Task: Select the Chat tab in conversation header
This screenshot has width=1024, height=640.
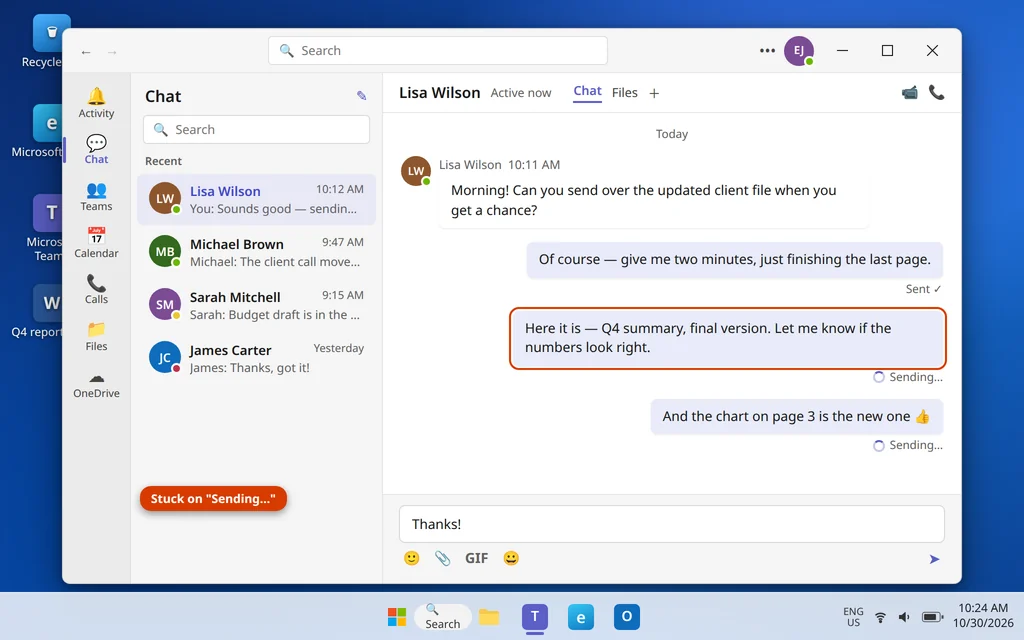Action: [587, 91]
